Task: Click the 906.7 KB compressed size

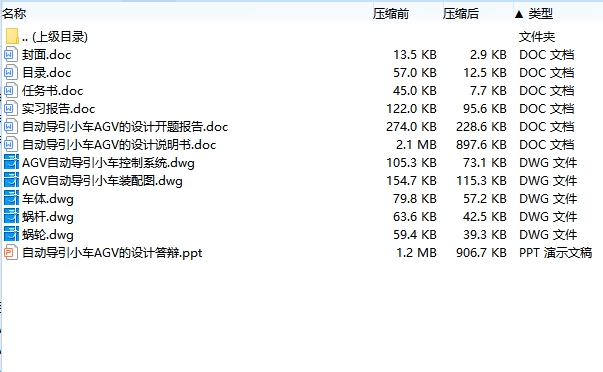Action: (x=481, y=253)
